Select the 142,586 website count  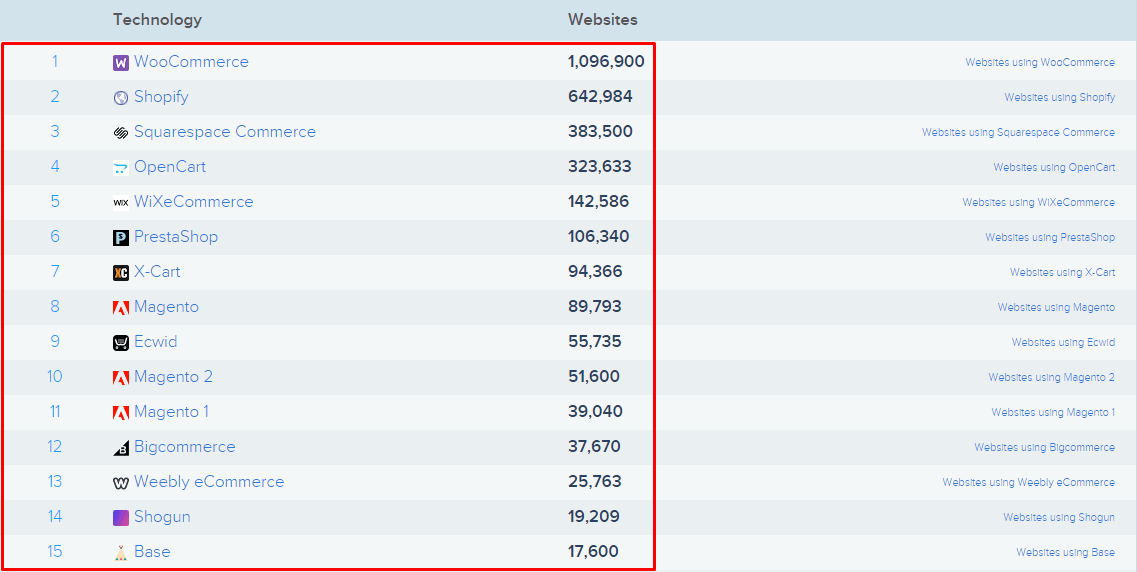(598, 202)
